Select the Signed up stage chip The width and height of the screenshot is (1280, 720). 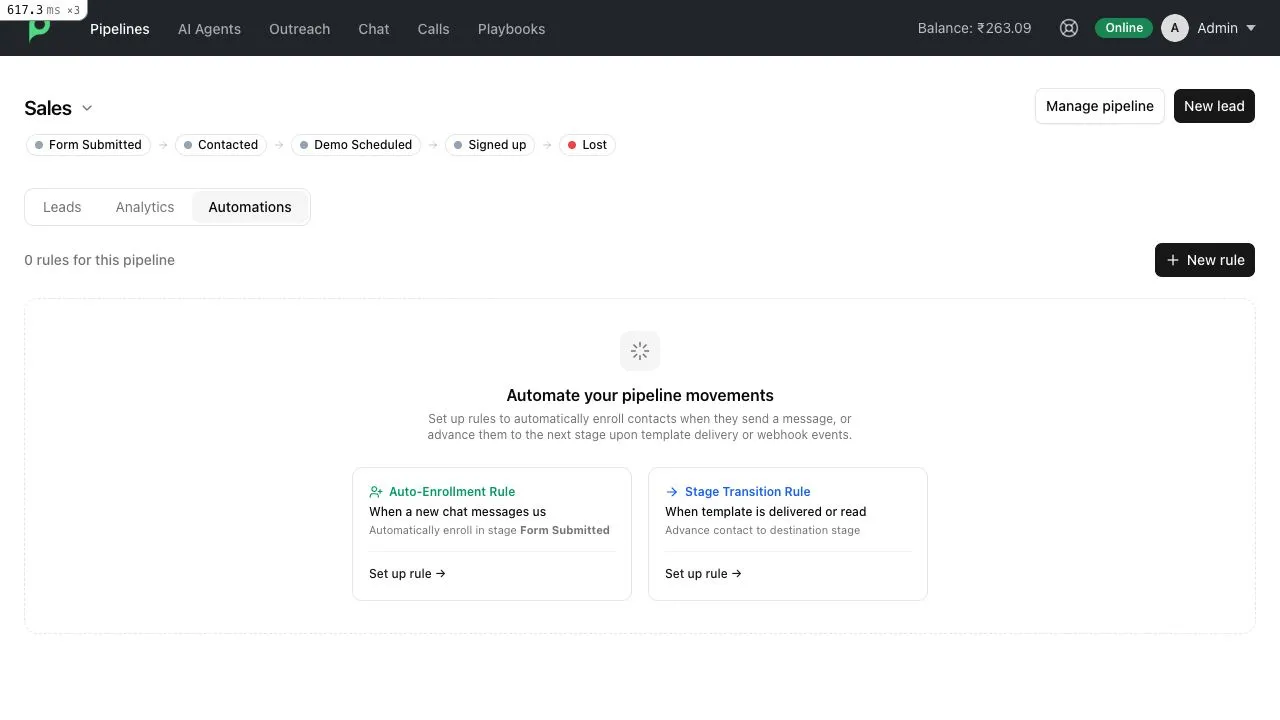coord(490,145)
